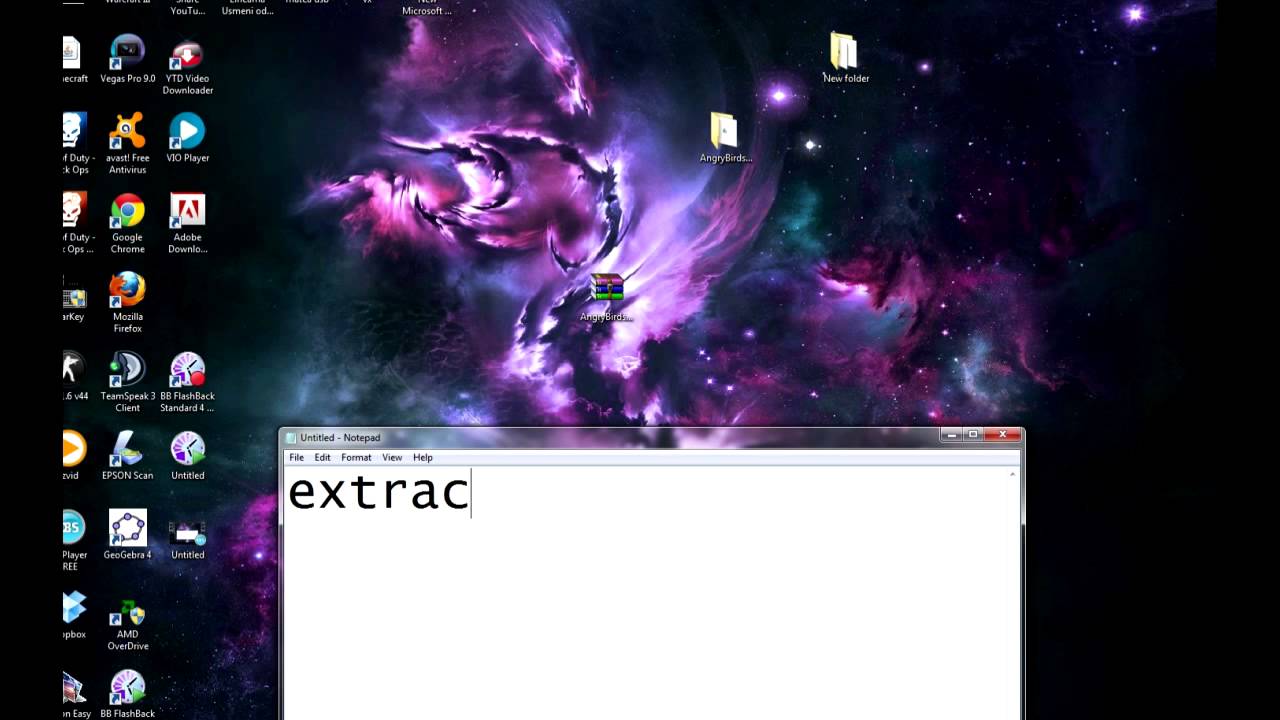This screenshot has width=1280, height=720.
Task: Close the Untitled Notepad window
Action: click(x=1002, y=434)
